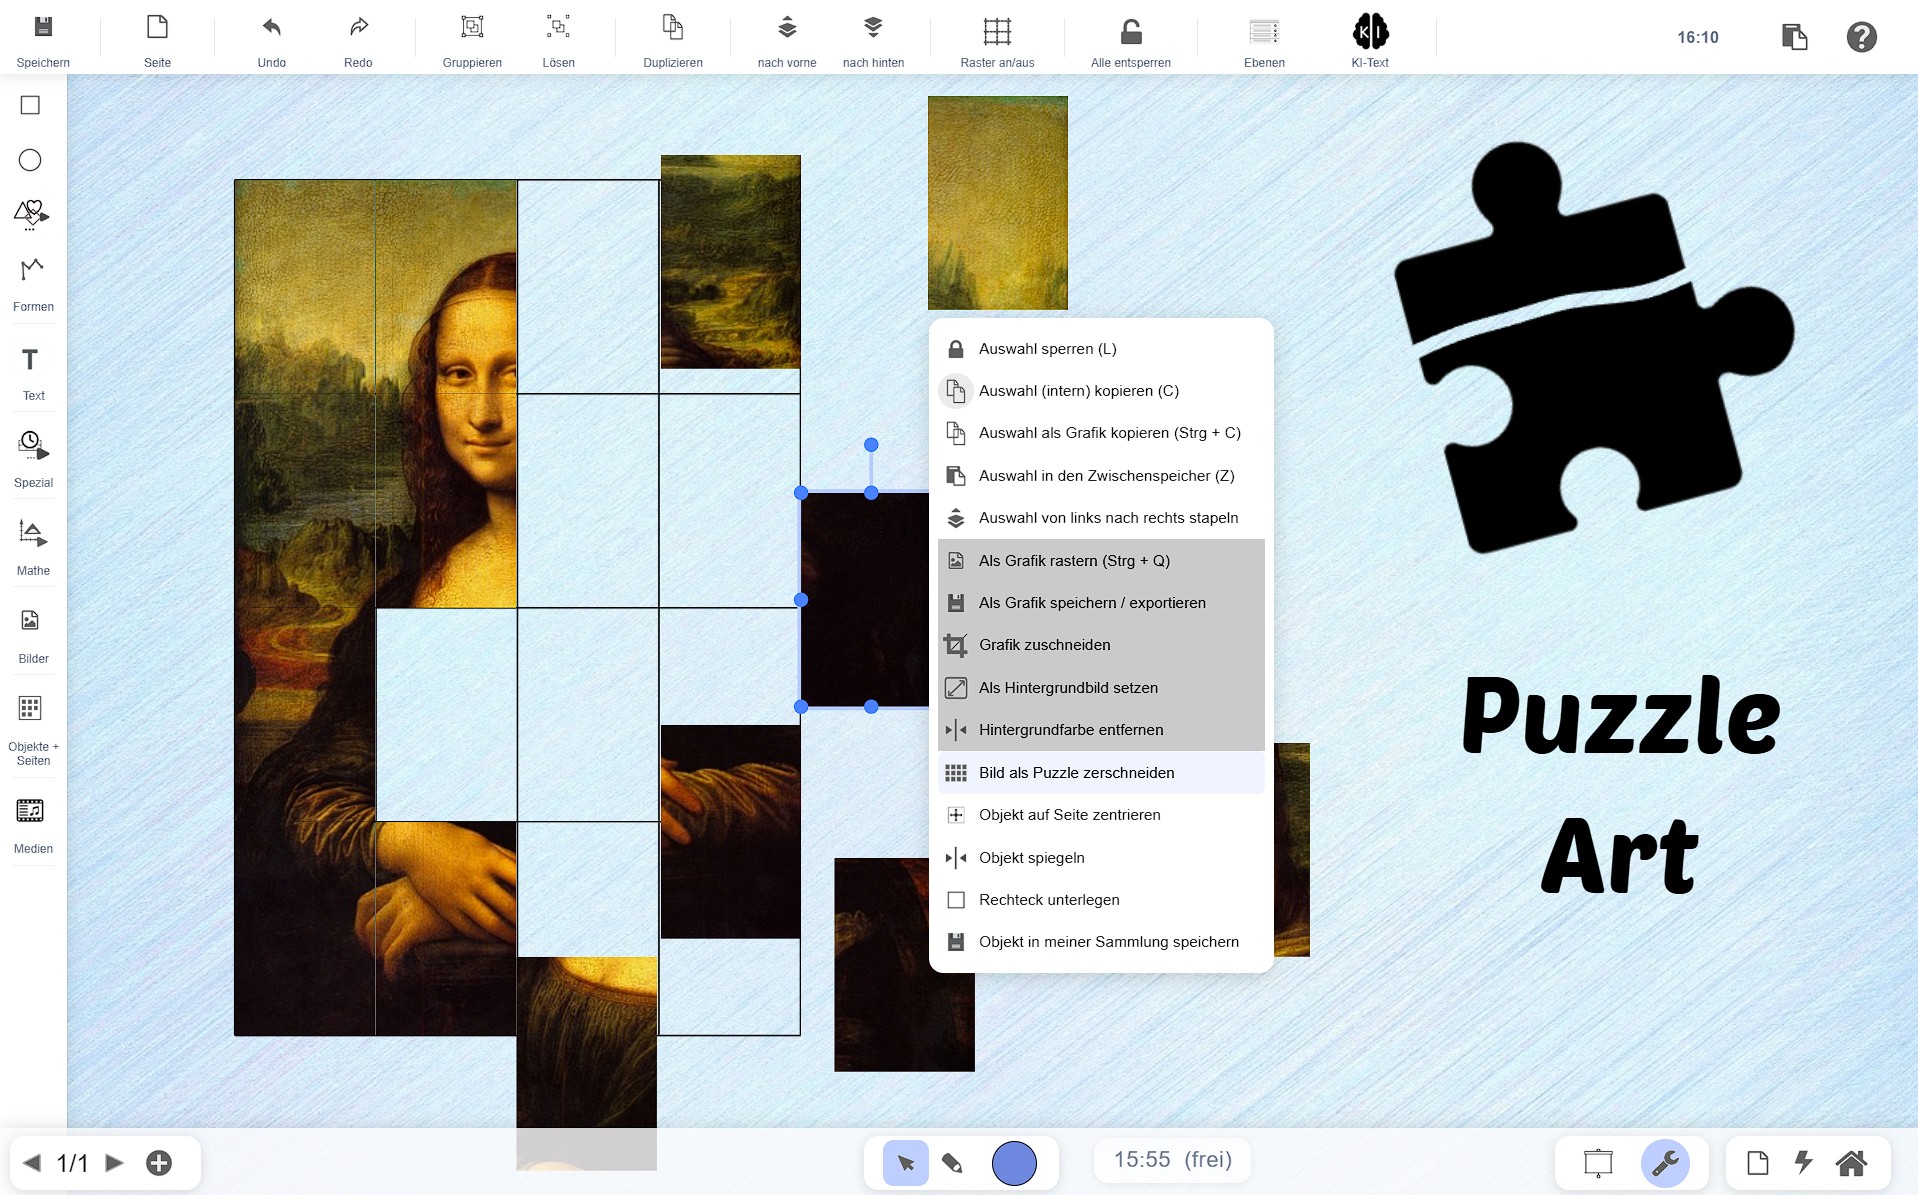1918x1195 pixels.
Task: Send object back with nach hinten
Action: (873, 28)
